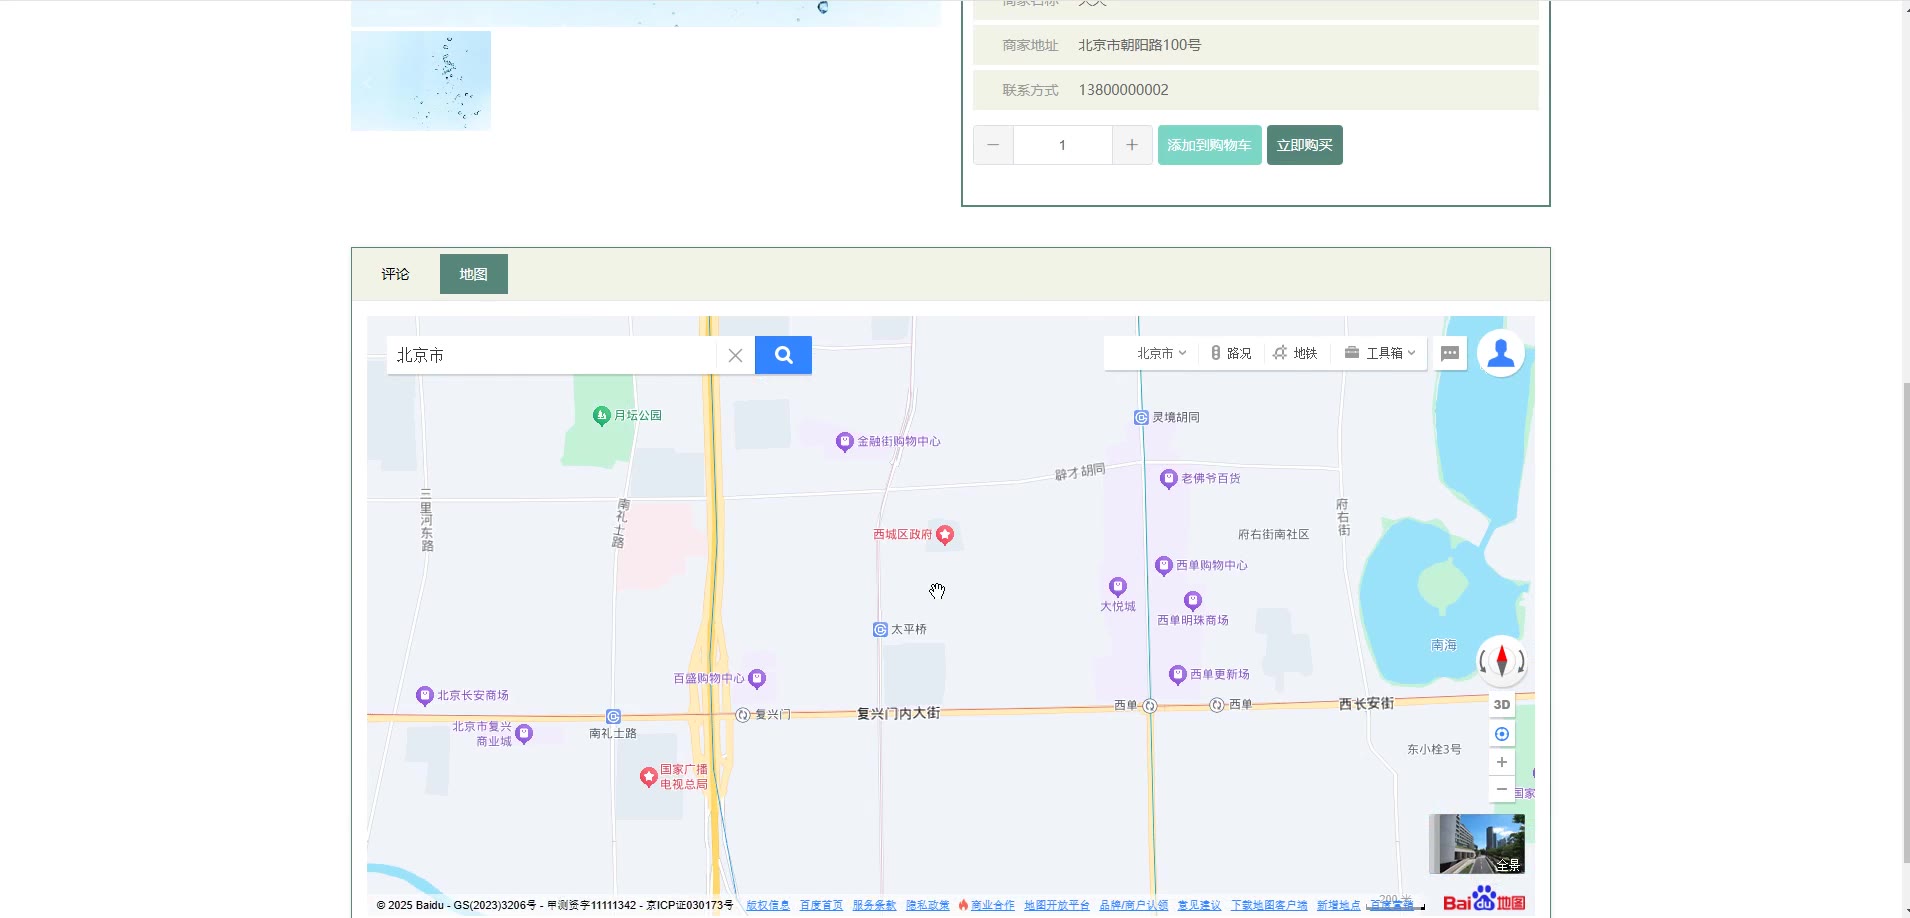Select the 西城区政府 government marker
This screenshot has height=918, width=1910.
pos(945,535)
